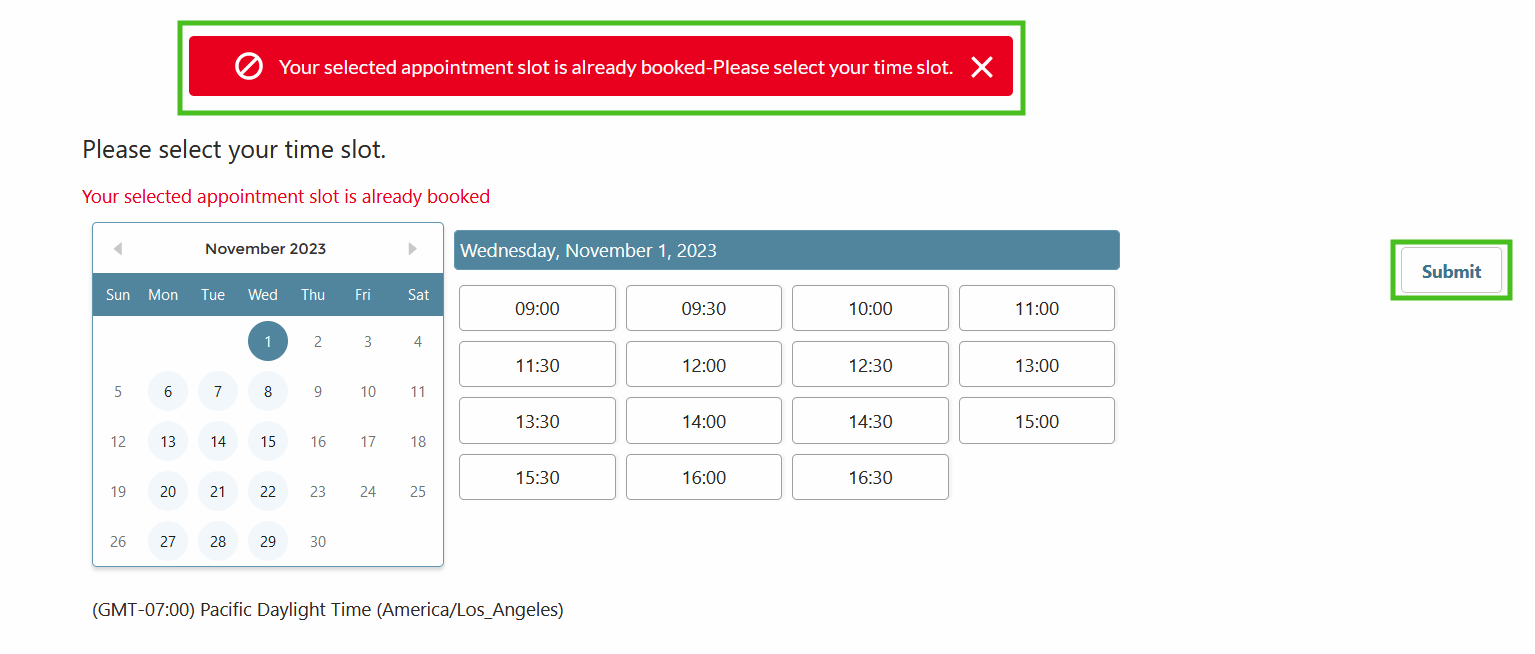The height and width of the screenshot is (654, 1535).
Task: Pick the 11:00 appointment slot
Action: tap(1036, 309)
